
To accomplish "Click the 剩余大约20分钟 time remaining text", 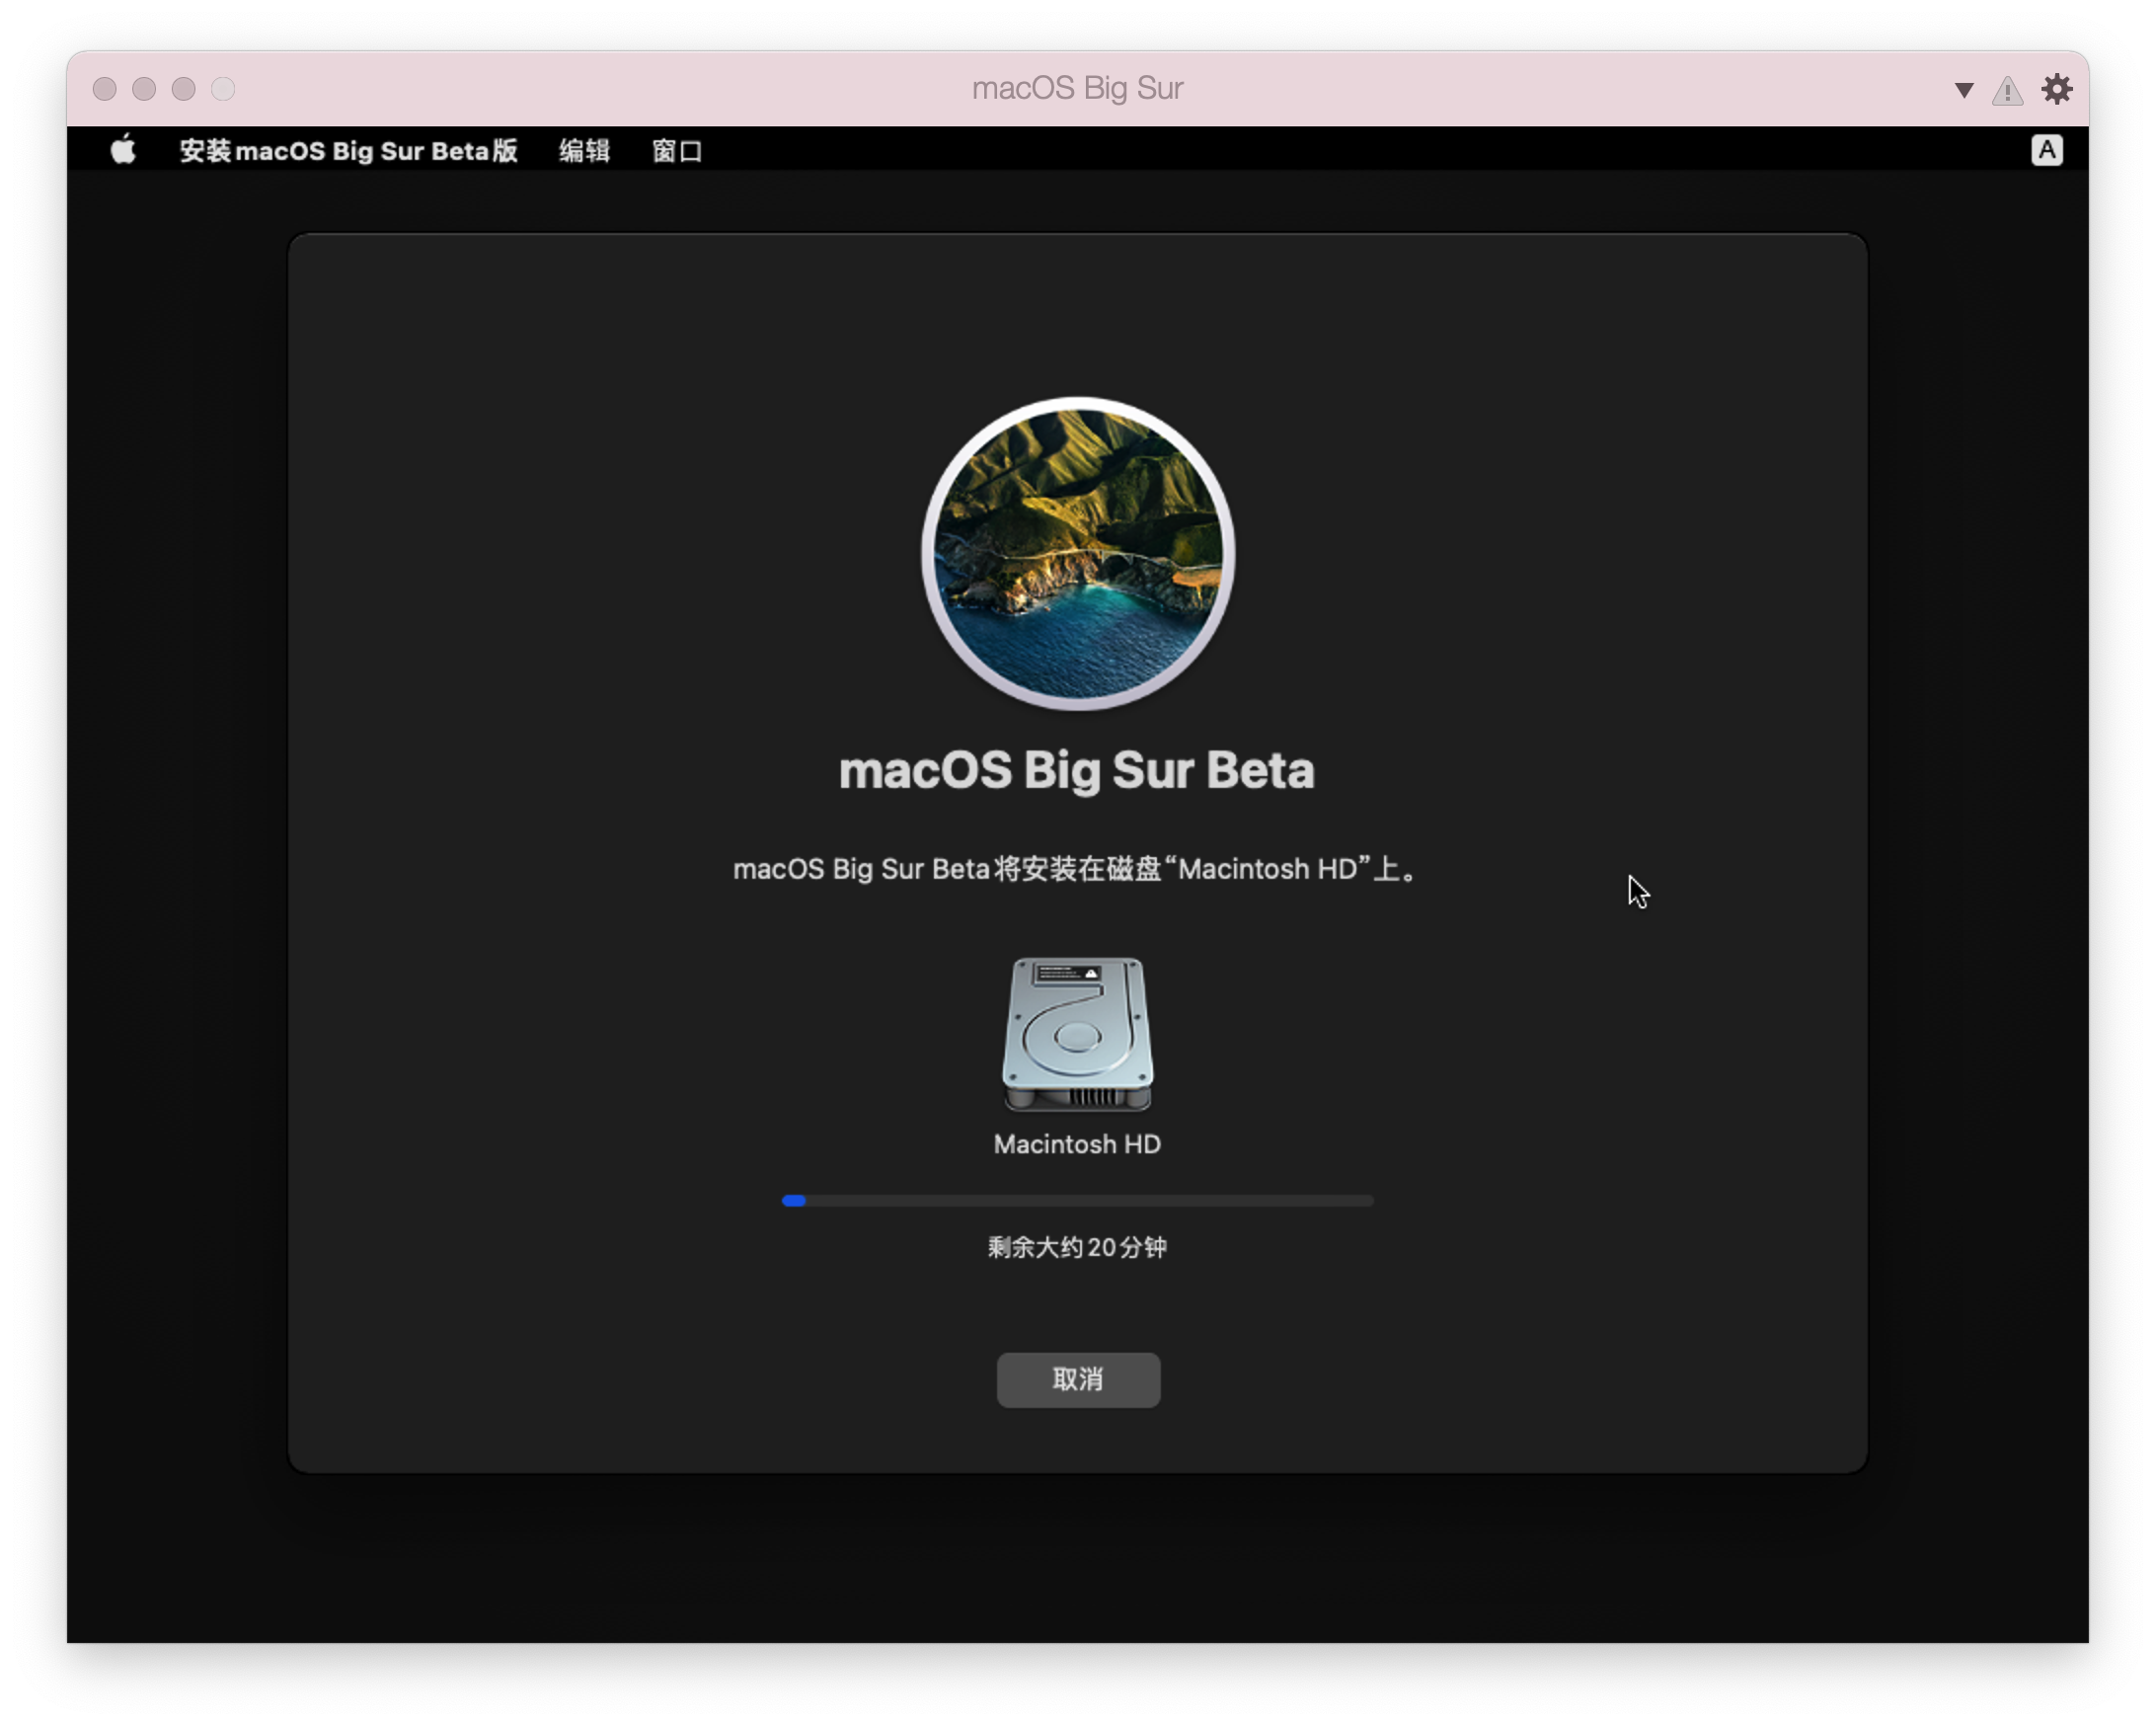I will coord(1077,1247).
